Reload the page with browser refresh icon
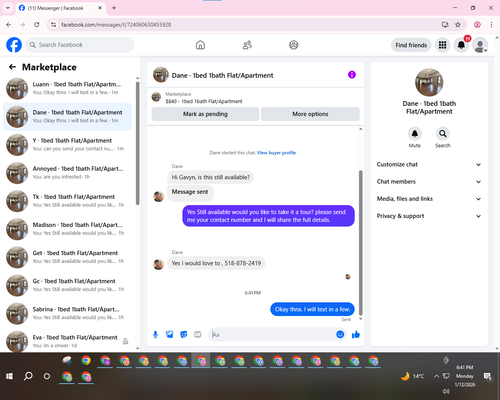The height and width of the screenshot is (400, 500). [37, 25]
